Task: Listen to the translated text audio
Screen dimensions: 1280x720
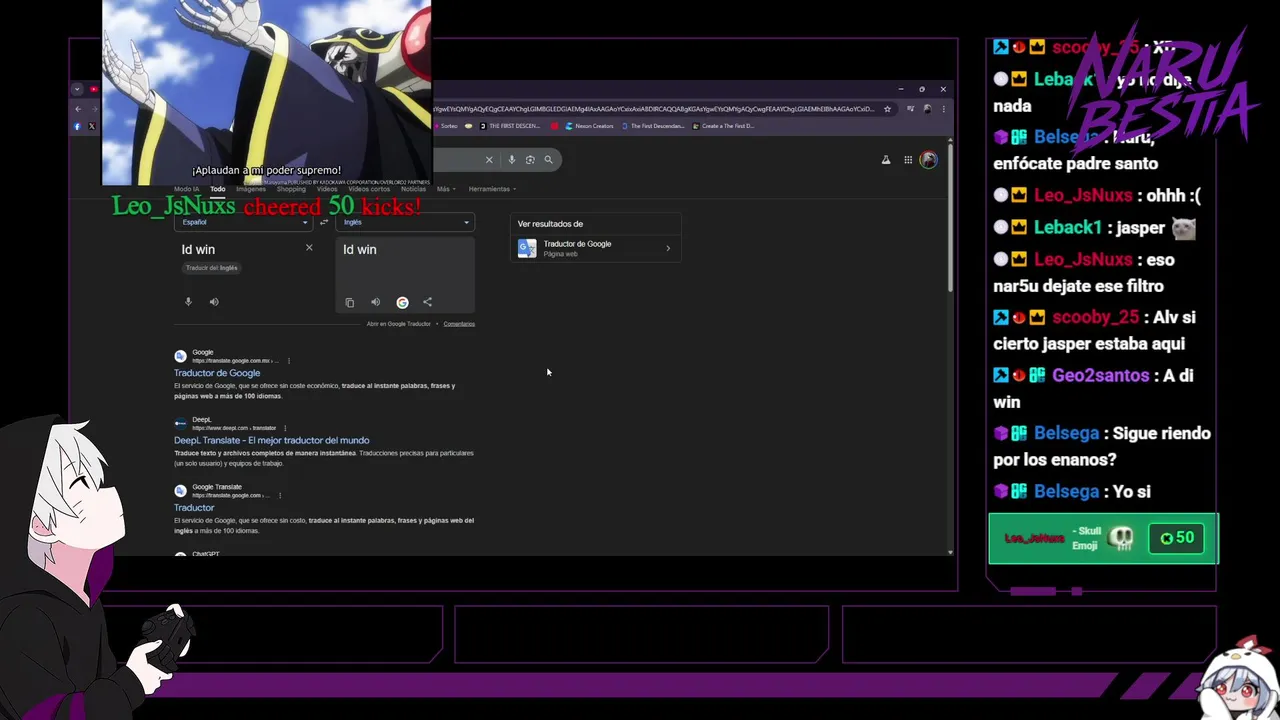Action: (x=376, y=302)
